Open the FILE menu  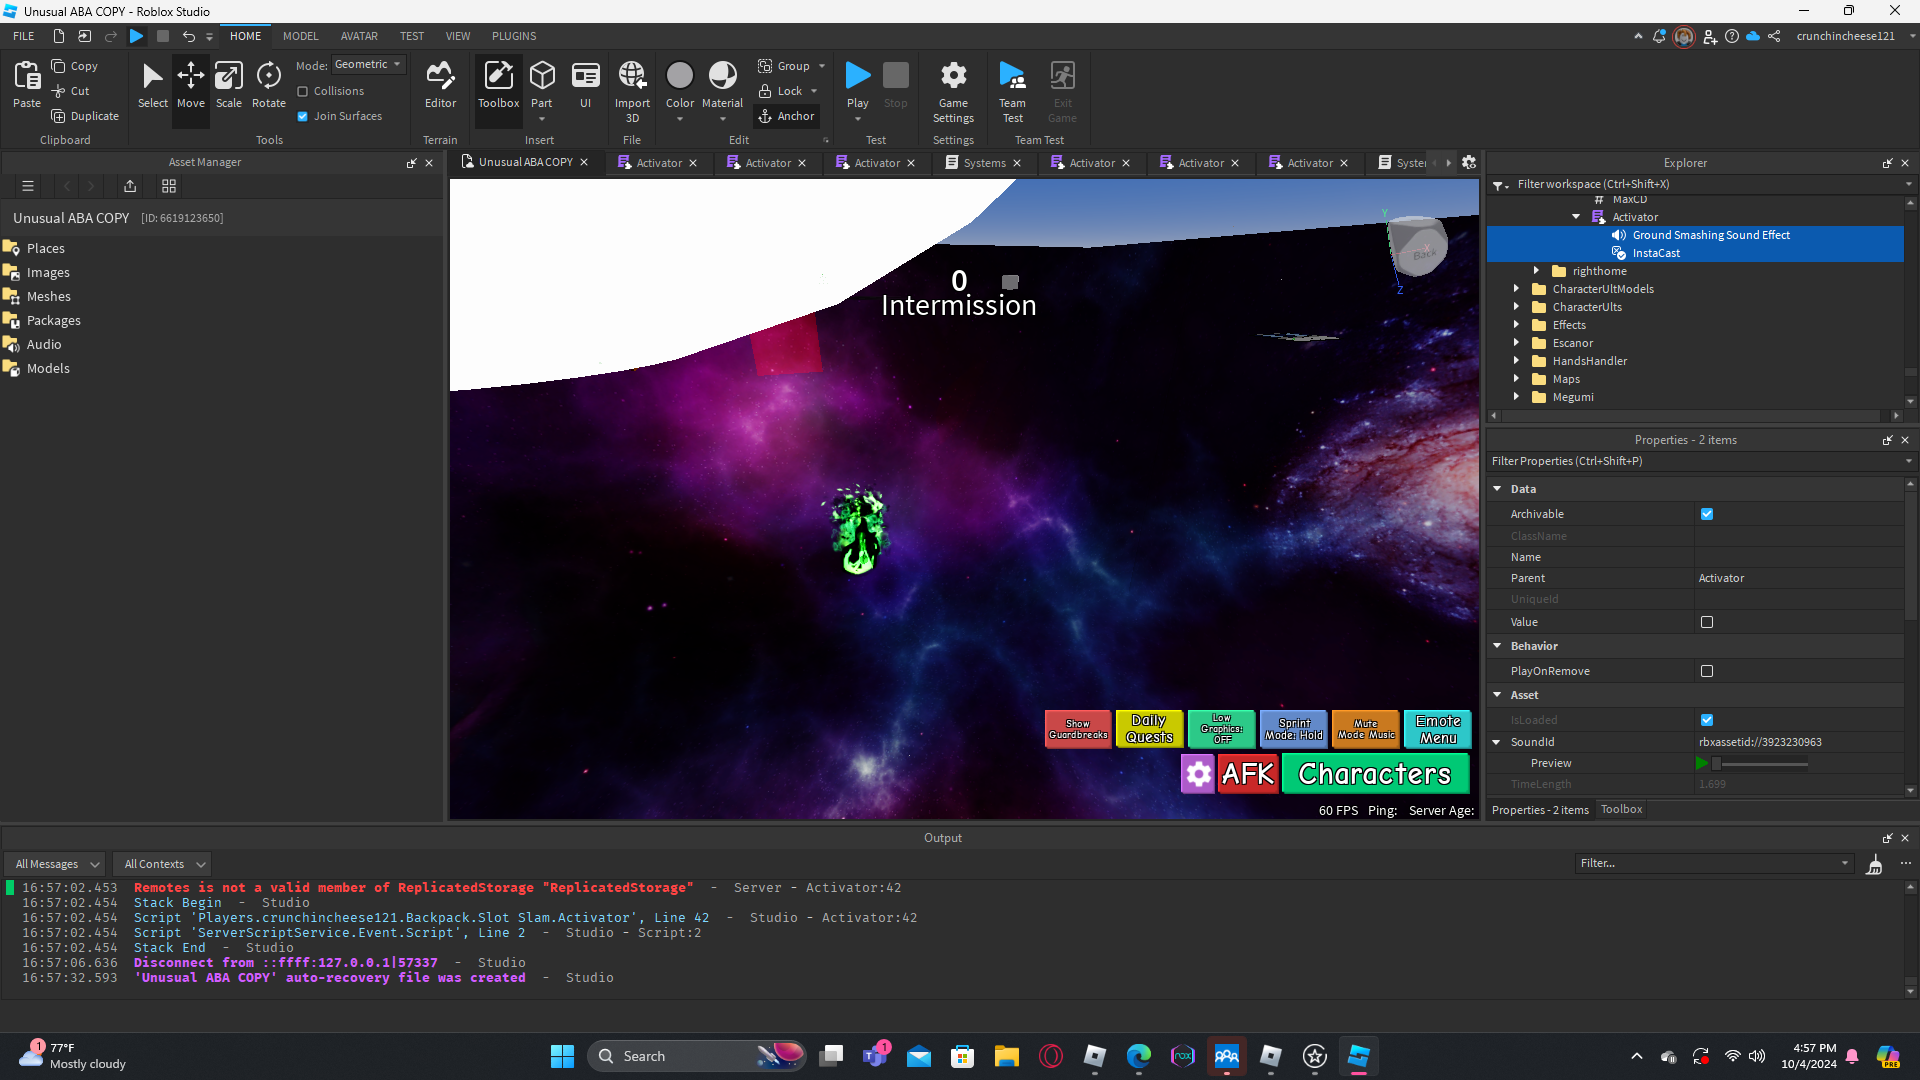pyautogui.click(x=24, y=36)
